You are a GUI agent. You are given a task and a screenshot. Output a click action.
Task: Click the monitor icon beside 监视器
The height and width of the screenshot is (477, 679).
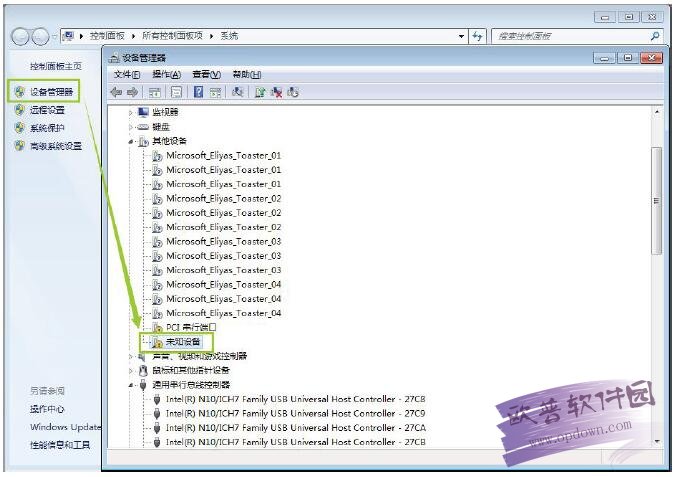point(143,112)
